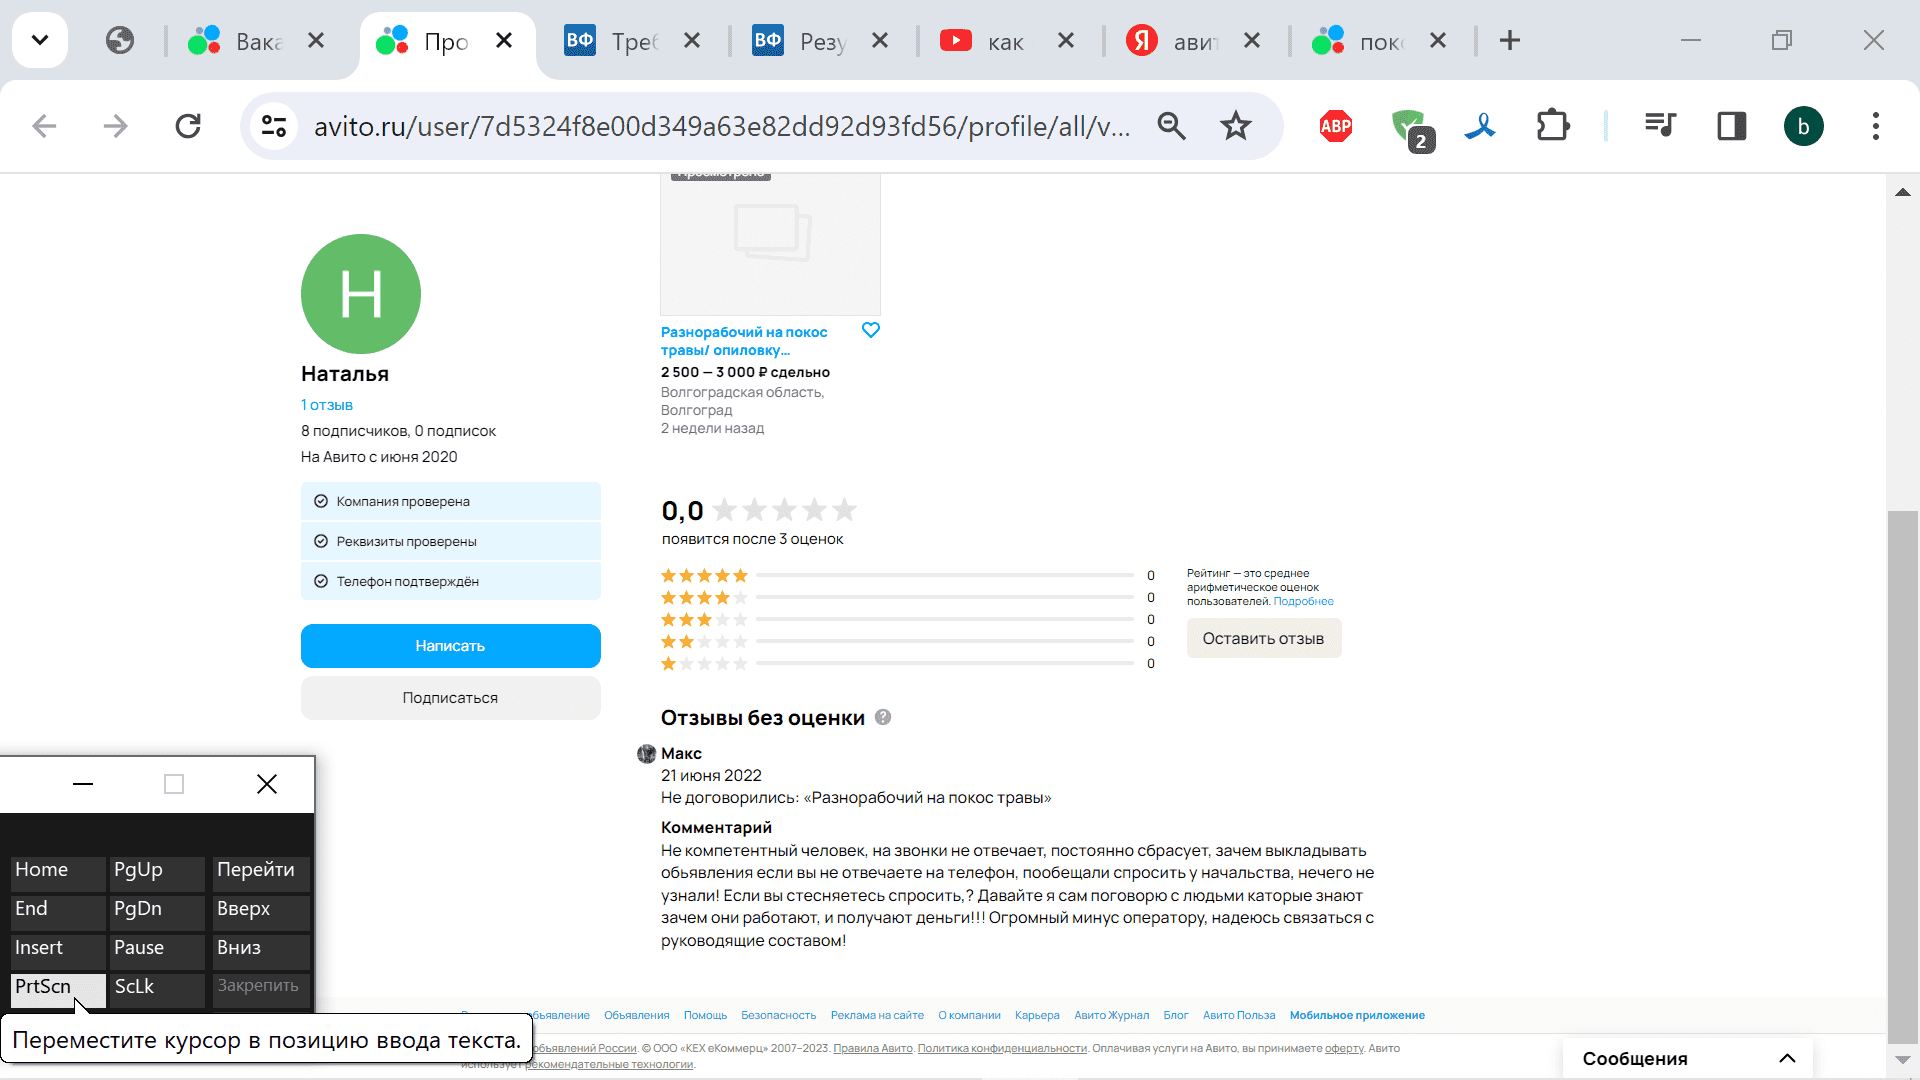Click the AdBlock Plus extension icon
Screen dimensions: 1920x1080
(1336, 126)
